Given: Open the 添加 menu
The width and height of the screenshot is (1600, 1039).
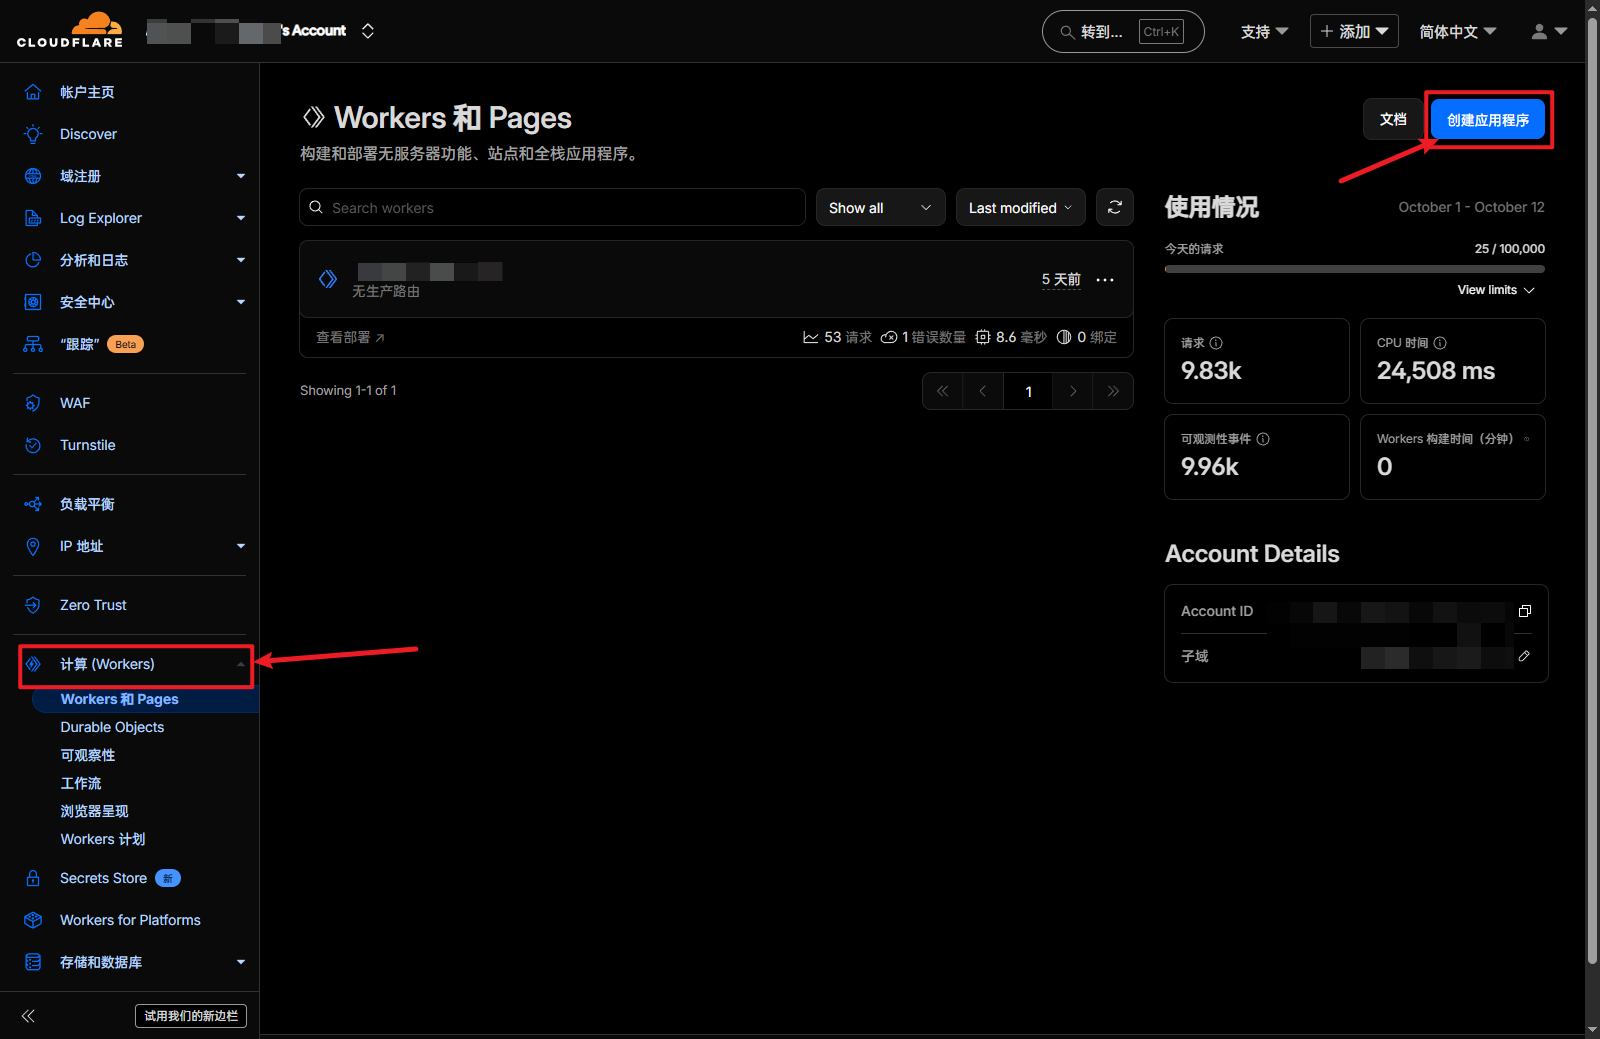Looking at the screenshot, I should [1353, 31].
